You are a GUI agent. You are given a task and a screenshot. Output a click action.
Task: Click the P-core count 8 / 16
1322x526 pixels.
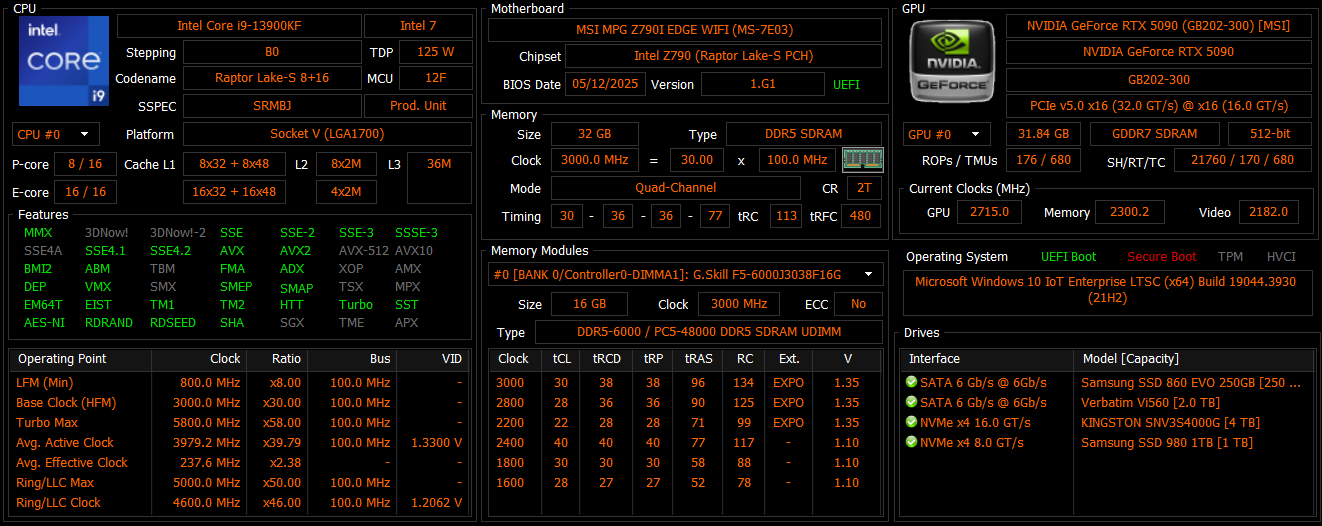pyautogui.click(x=85, y=164)
